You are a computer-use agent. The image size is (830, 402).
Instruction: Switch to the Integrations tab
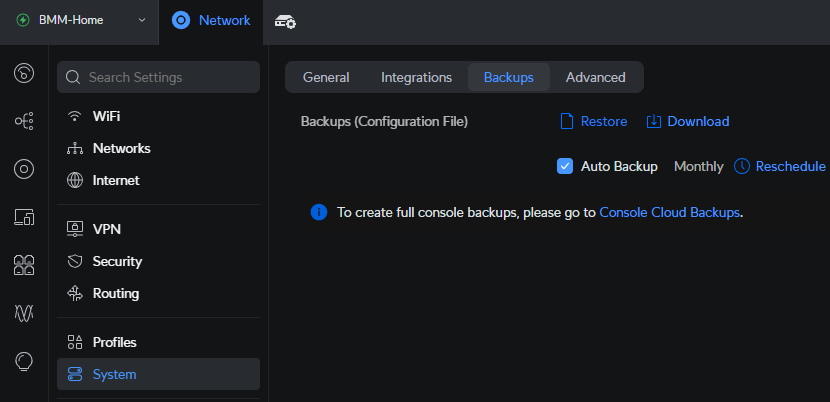pos(417,77)
